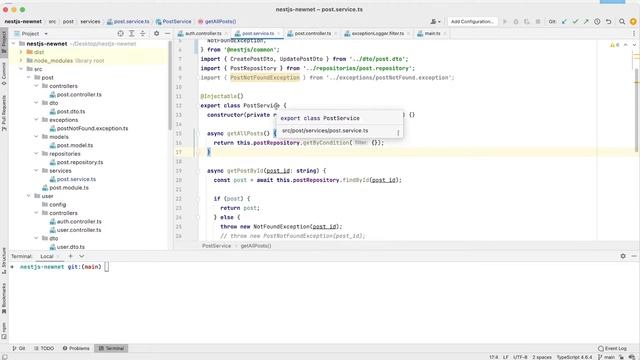Click 2 spaces indent setting
Screen dimensions: 640x360
[x=542, y=357]
